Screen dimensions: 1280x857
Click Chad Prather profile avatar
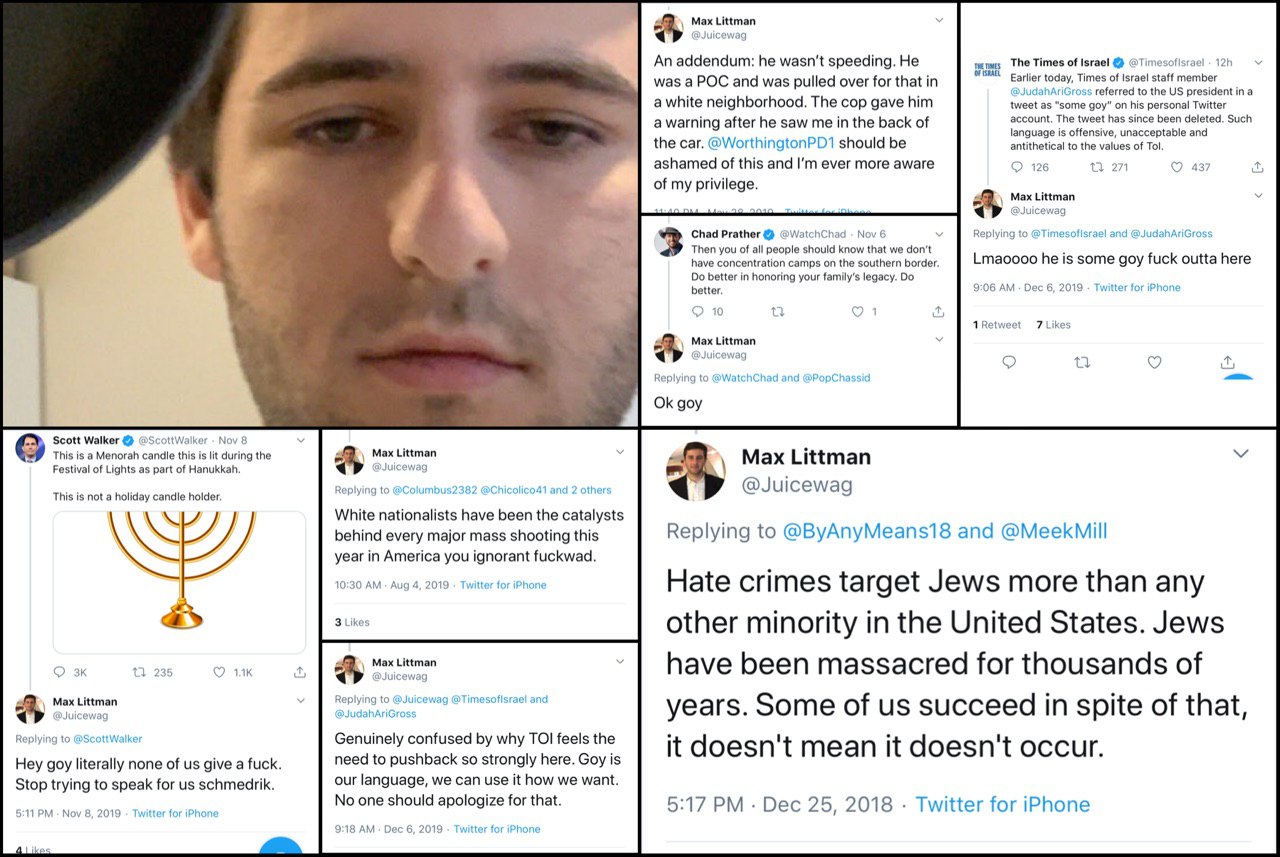tap(669, 242)
